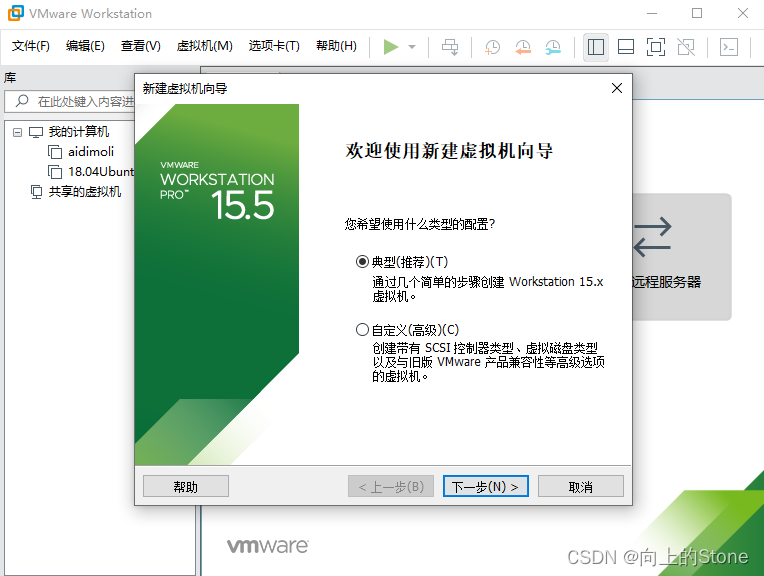The image size is (764, 576).
Task: Open the console view toolbar icon
Action: [729, 47]
